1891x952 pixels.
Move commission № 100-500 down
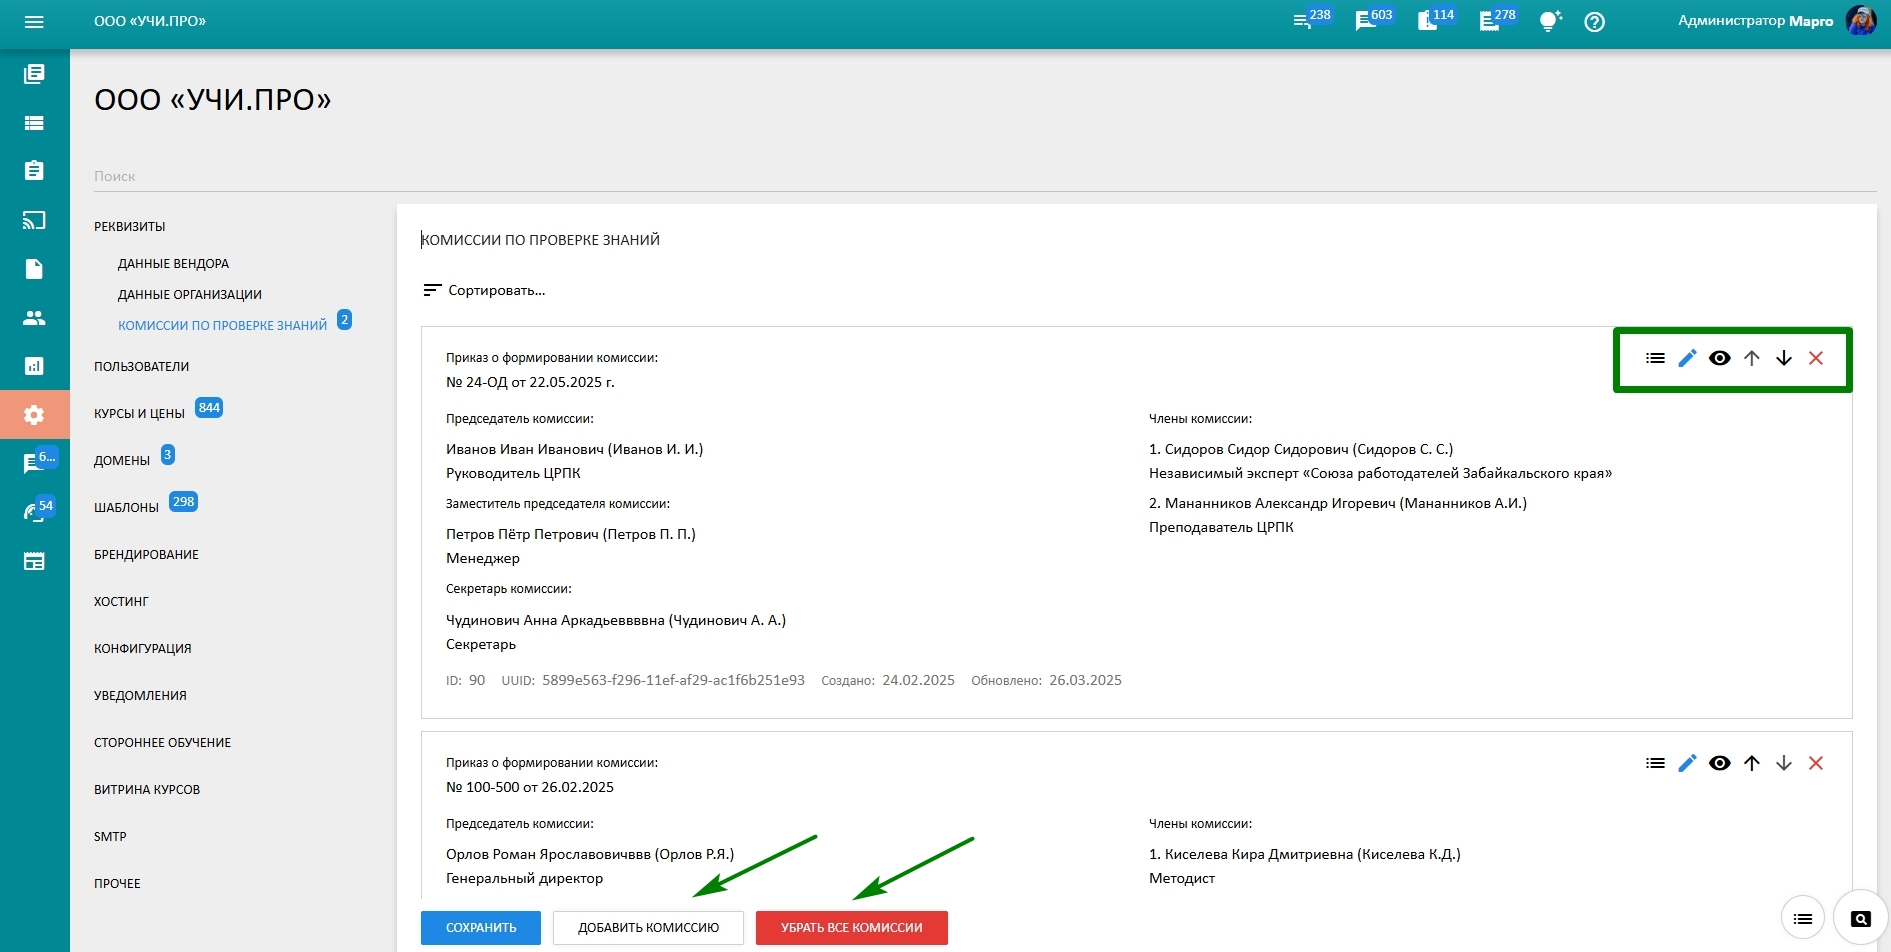click(x=1784, y=763)
